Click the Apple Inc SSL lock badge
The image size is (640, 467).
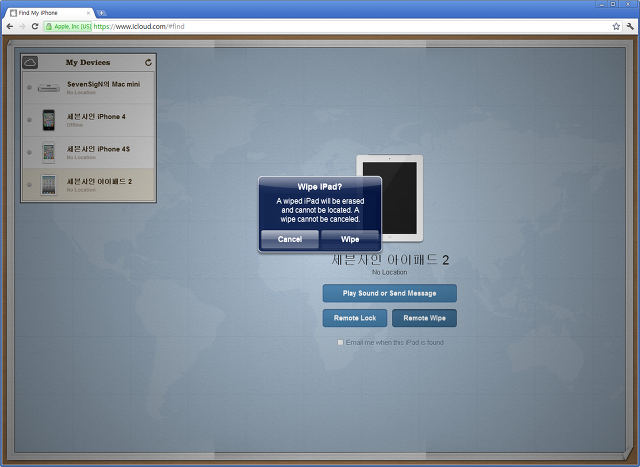68,27
